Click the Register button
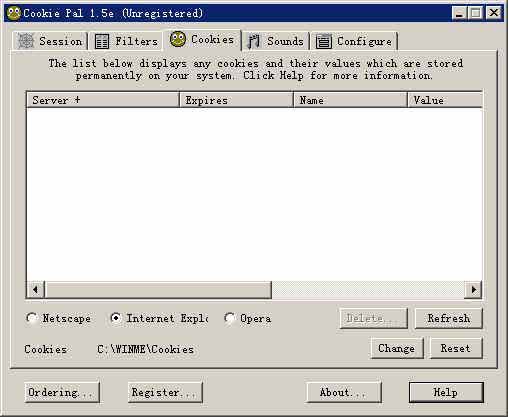 pyautogui.click(x=165, y=392)
